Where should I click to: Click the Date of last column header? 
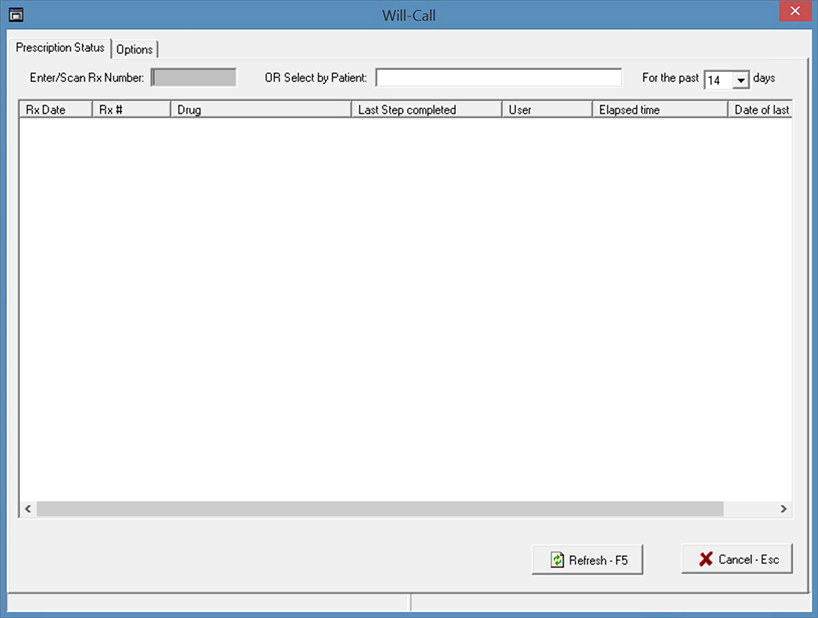pyautogui.click(x=760, y=110)
